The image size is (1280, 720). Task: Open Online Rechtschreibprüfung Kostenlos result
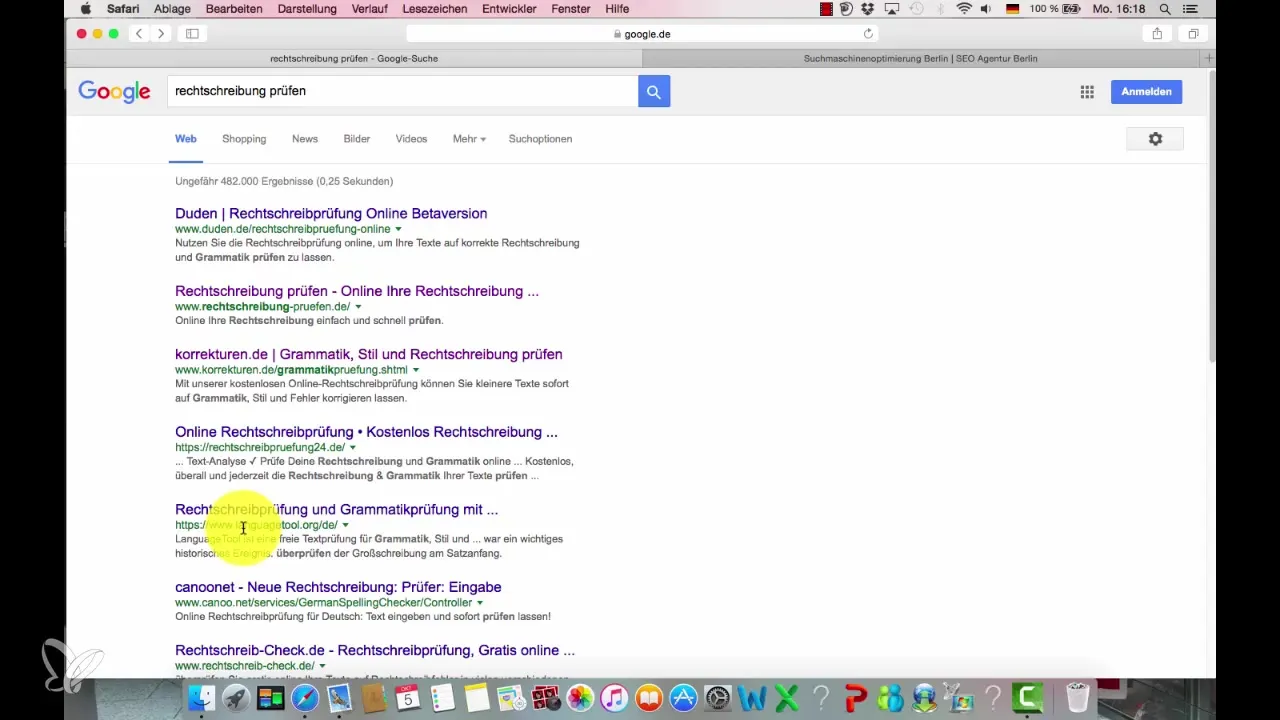(x=366, y=432)
